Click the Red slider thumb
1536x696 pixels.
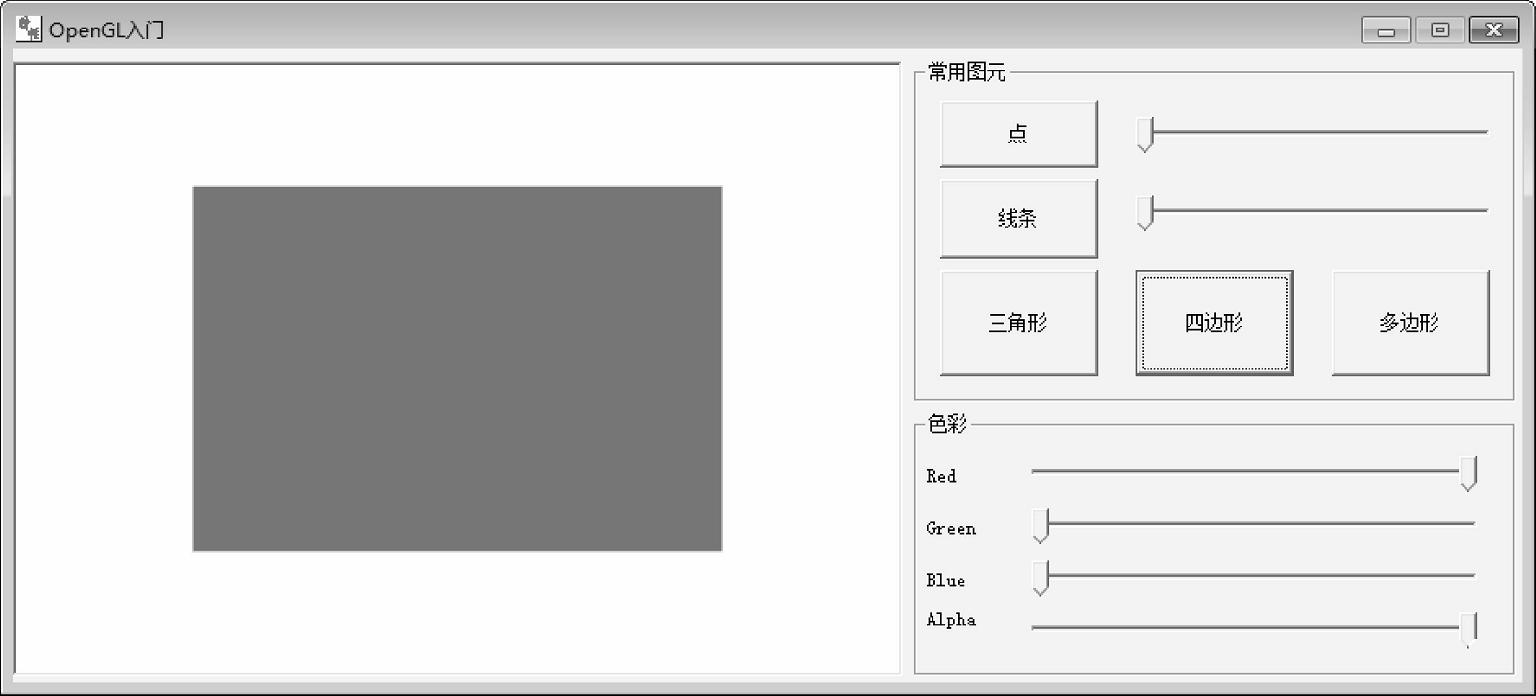point(1468,473)
